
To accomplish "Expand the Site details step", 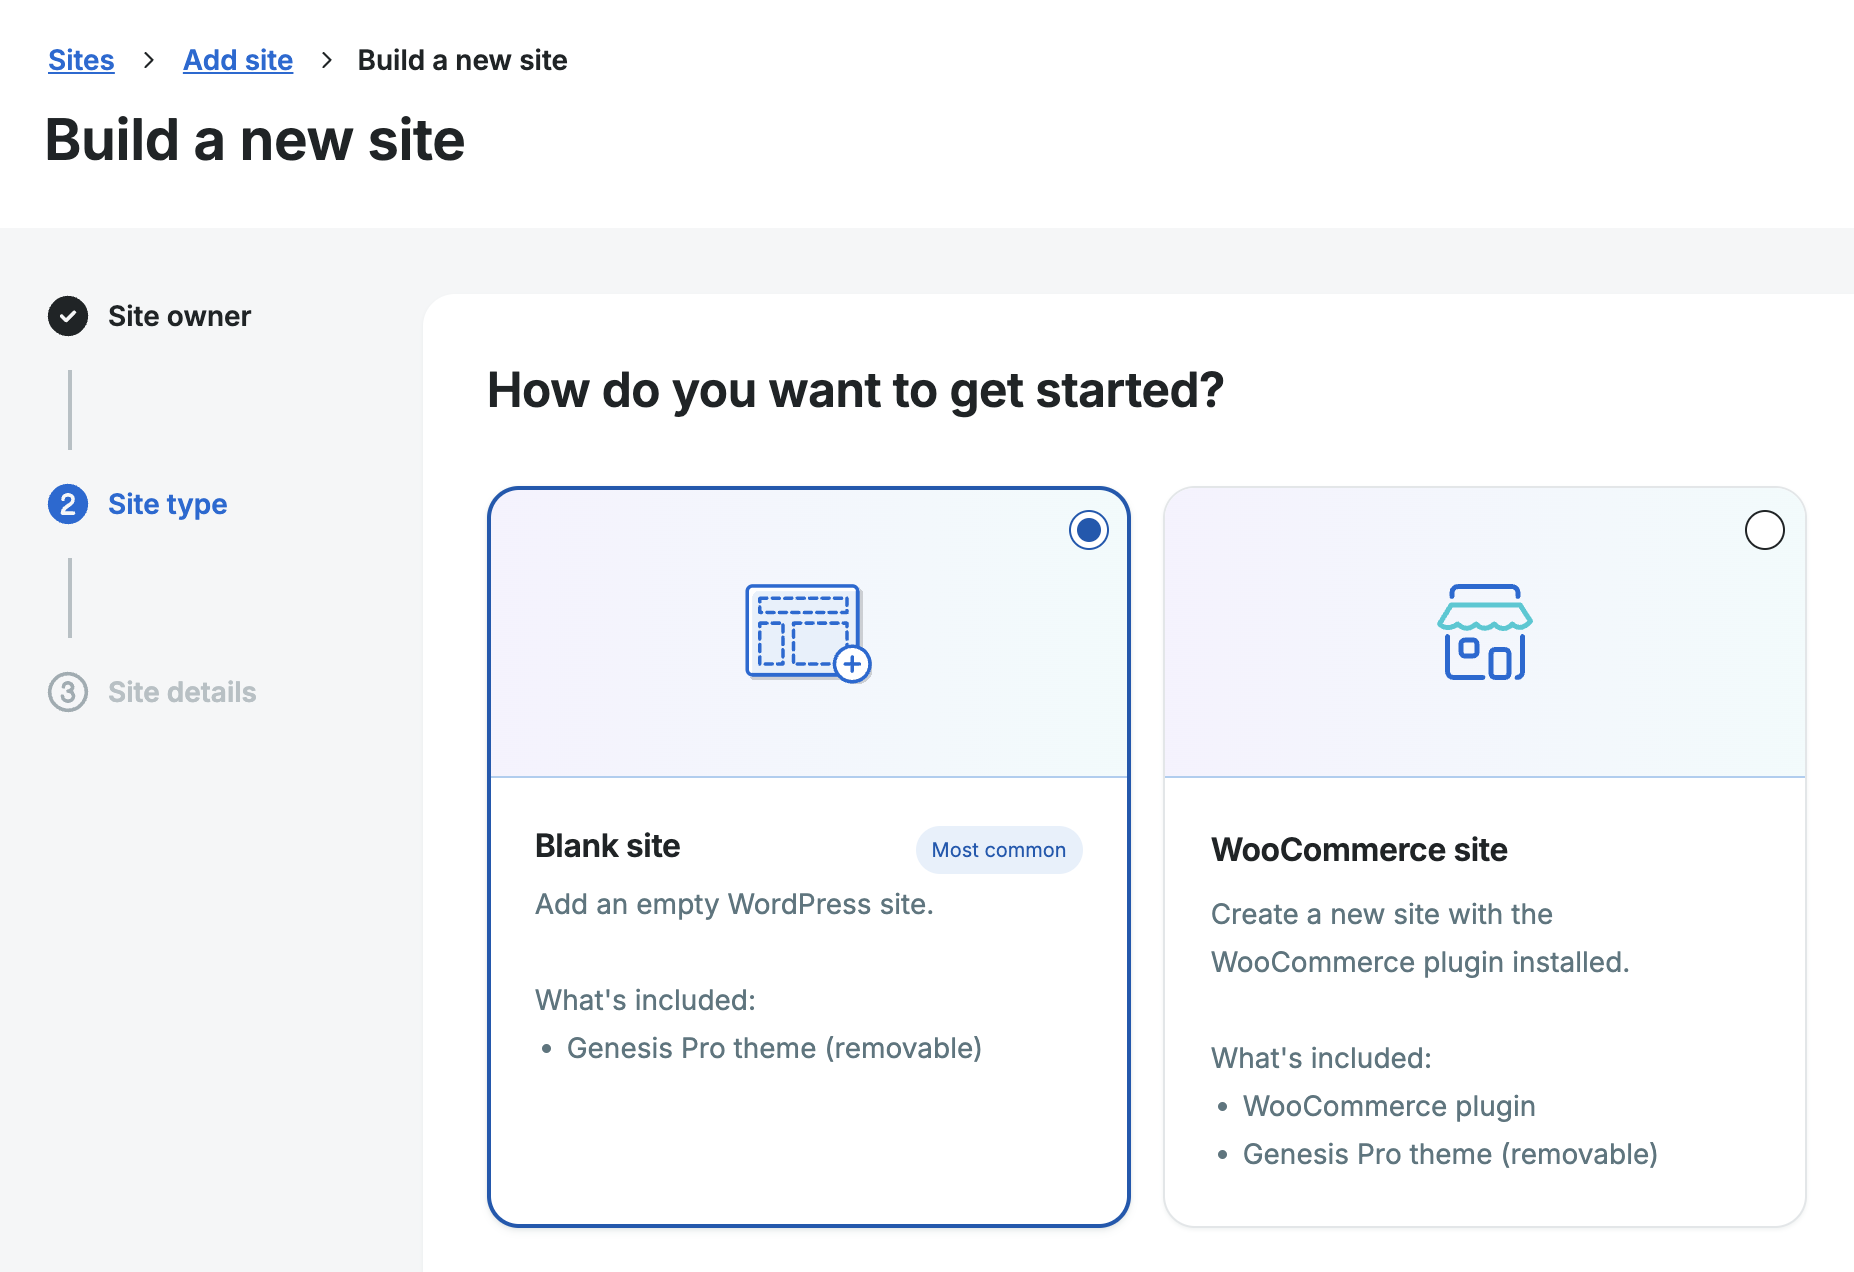I will pyautogui.click(x=181, y=692).
